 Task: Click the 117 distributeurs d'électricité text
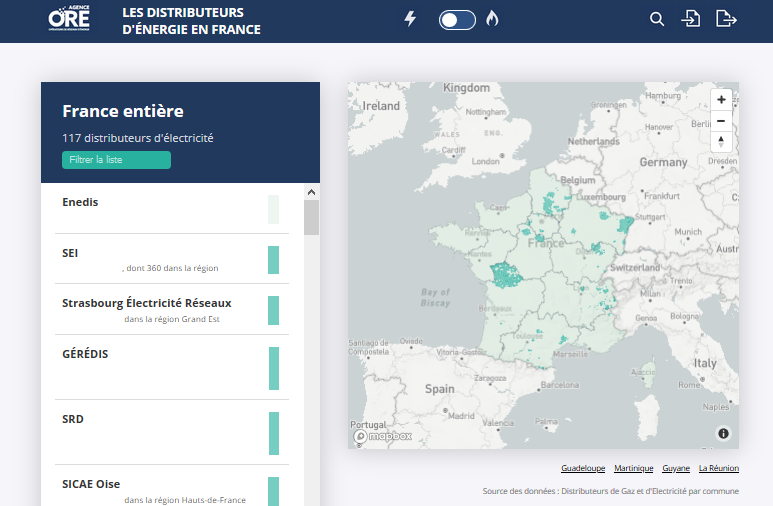[x=138, y=138]
